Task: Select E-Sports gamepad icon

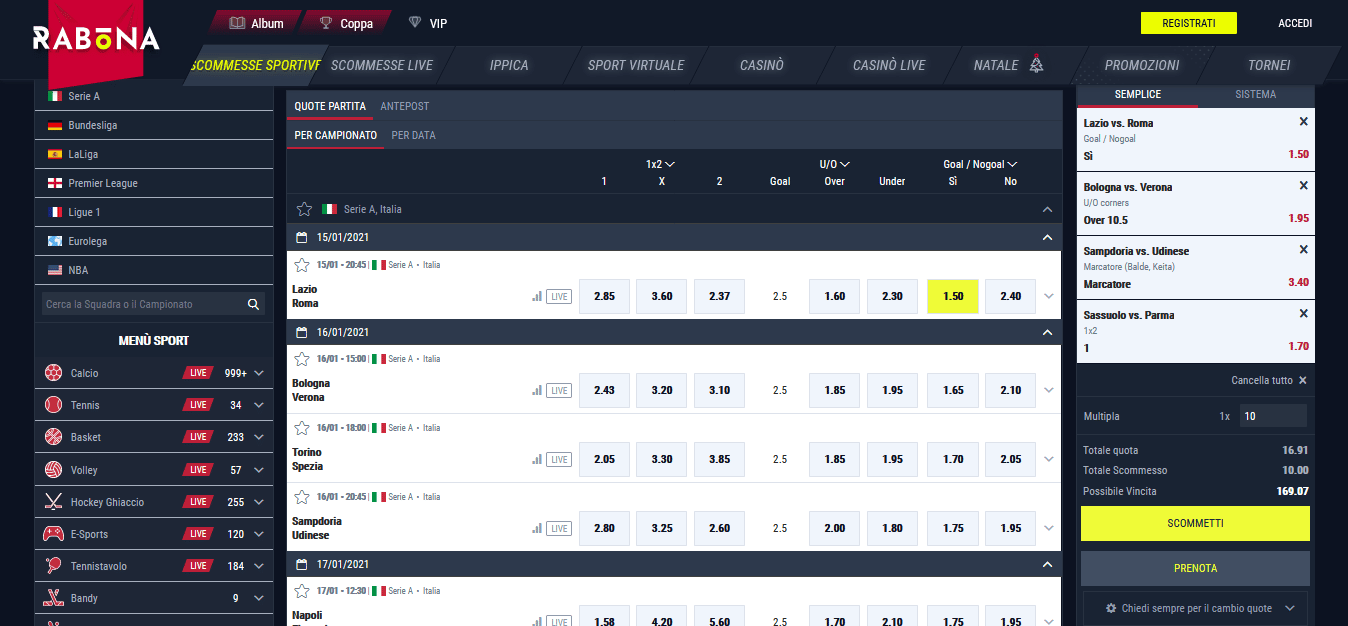Action: tap(53, 534)
